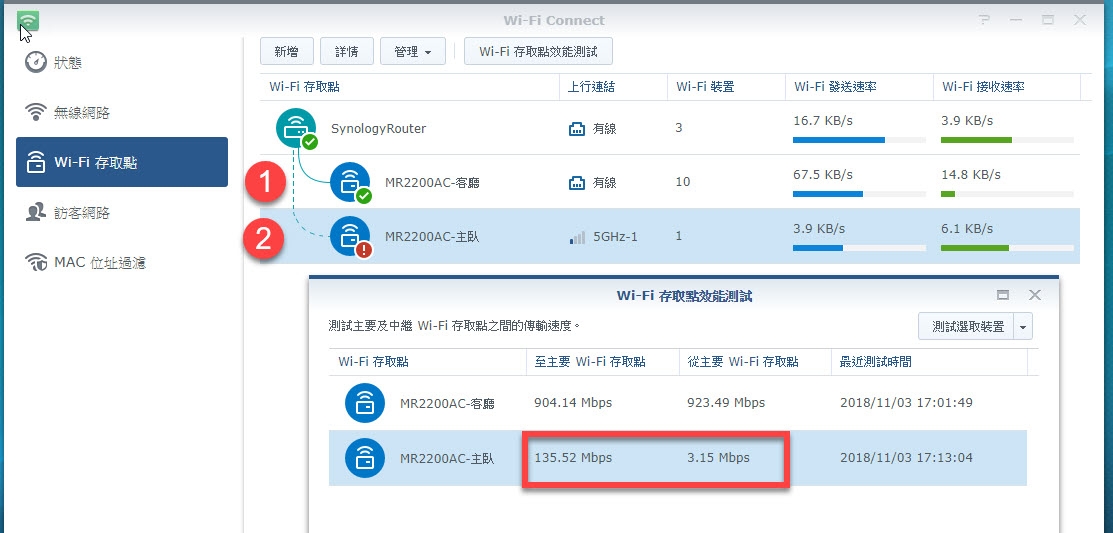
Task: Open the 管理 dropdown menu
Action: point(413,52)
